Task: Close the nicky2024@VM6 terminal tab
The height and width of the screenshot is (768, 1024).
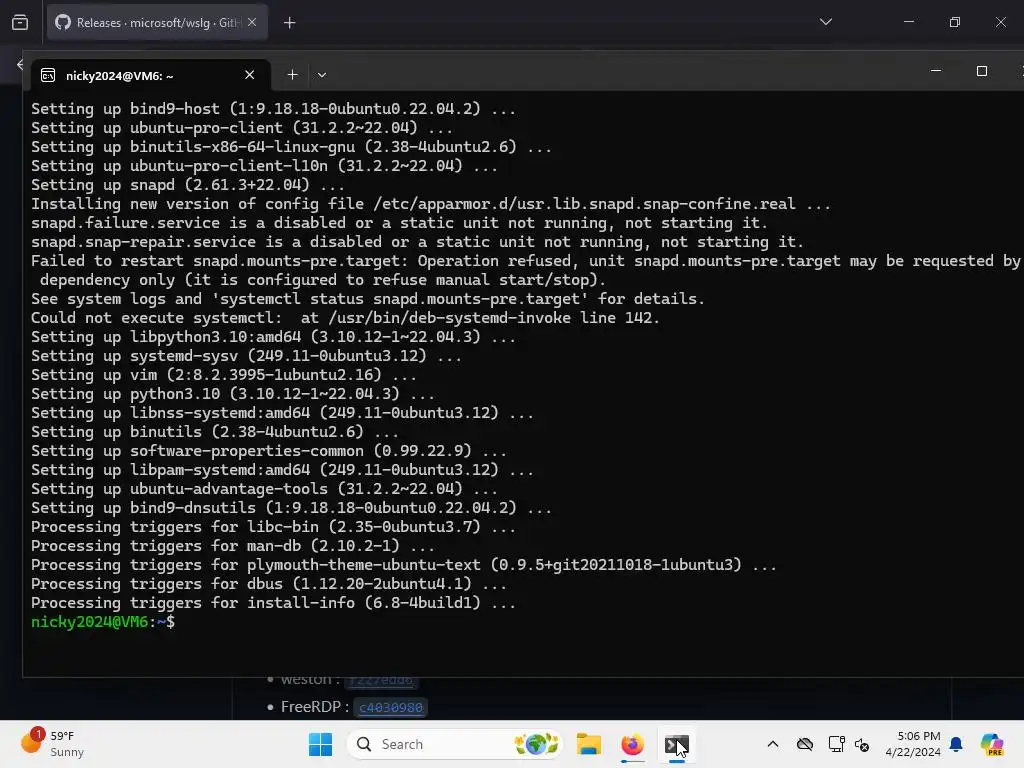Action: point(249,75)
